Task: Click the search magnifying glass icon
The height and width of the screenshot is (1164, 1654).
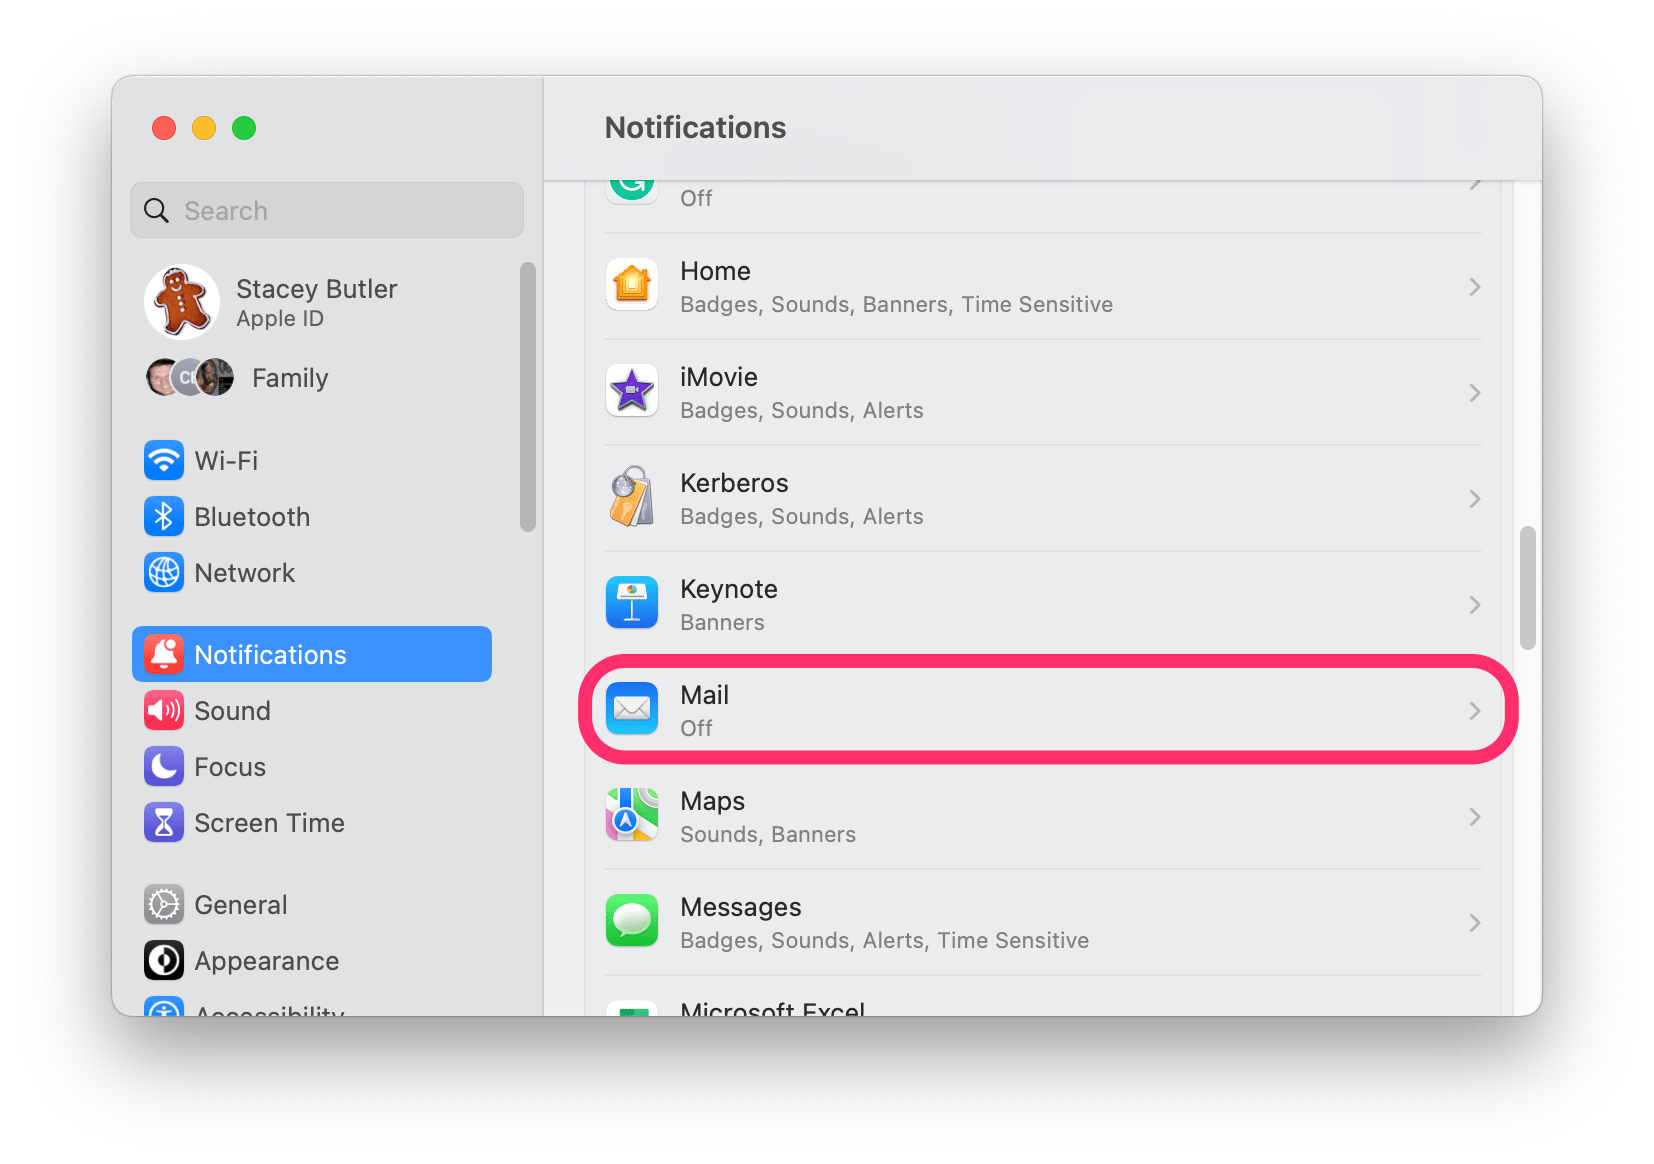Action: coord(157,210)
